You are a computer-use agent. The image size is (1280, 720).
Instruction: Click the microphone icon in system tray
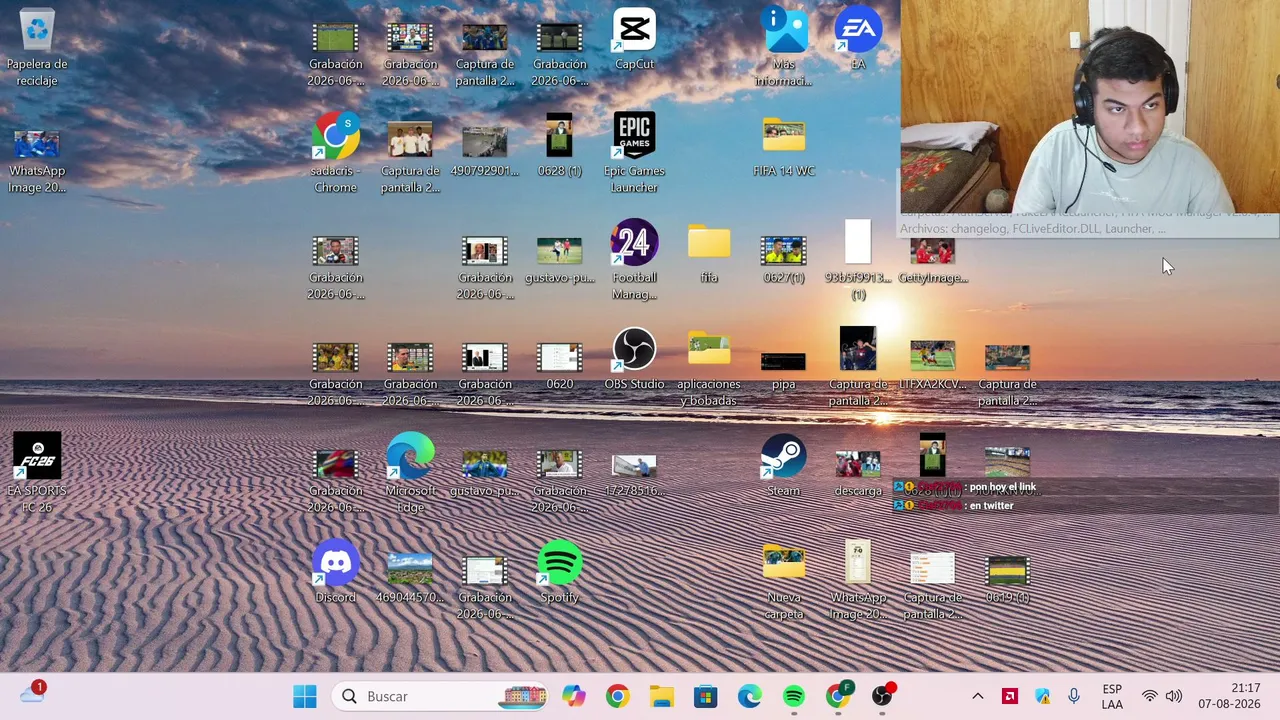(1074, 696)
